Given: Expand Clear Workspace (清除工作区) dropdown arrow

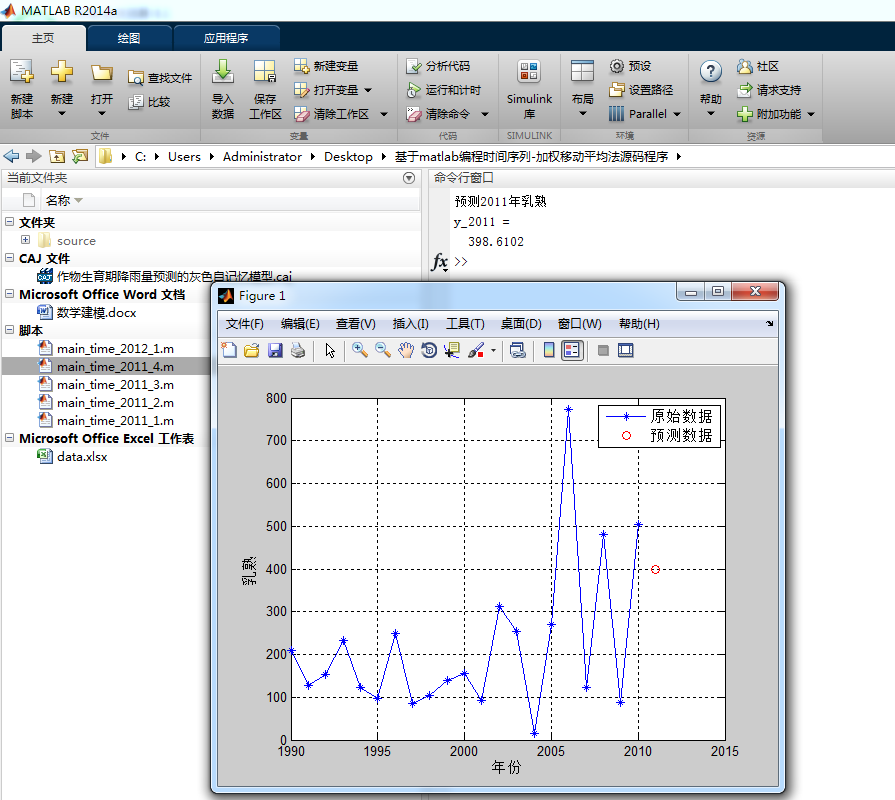Looking at the screenshot, I should 384,114.
